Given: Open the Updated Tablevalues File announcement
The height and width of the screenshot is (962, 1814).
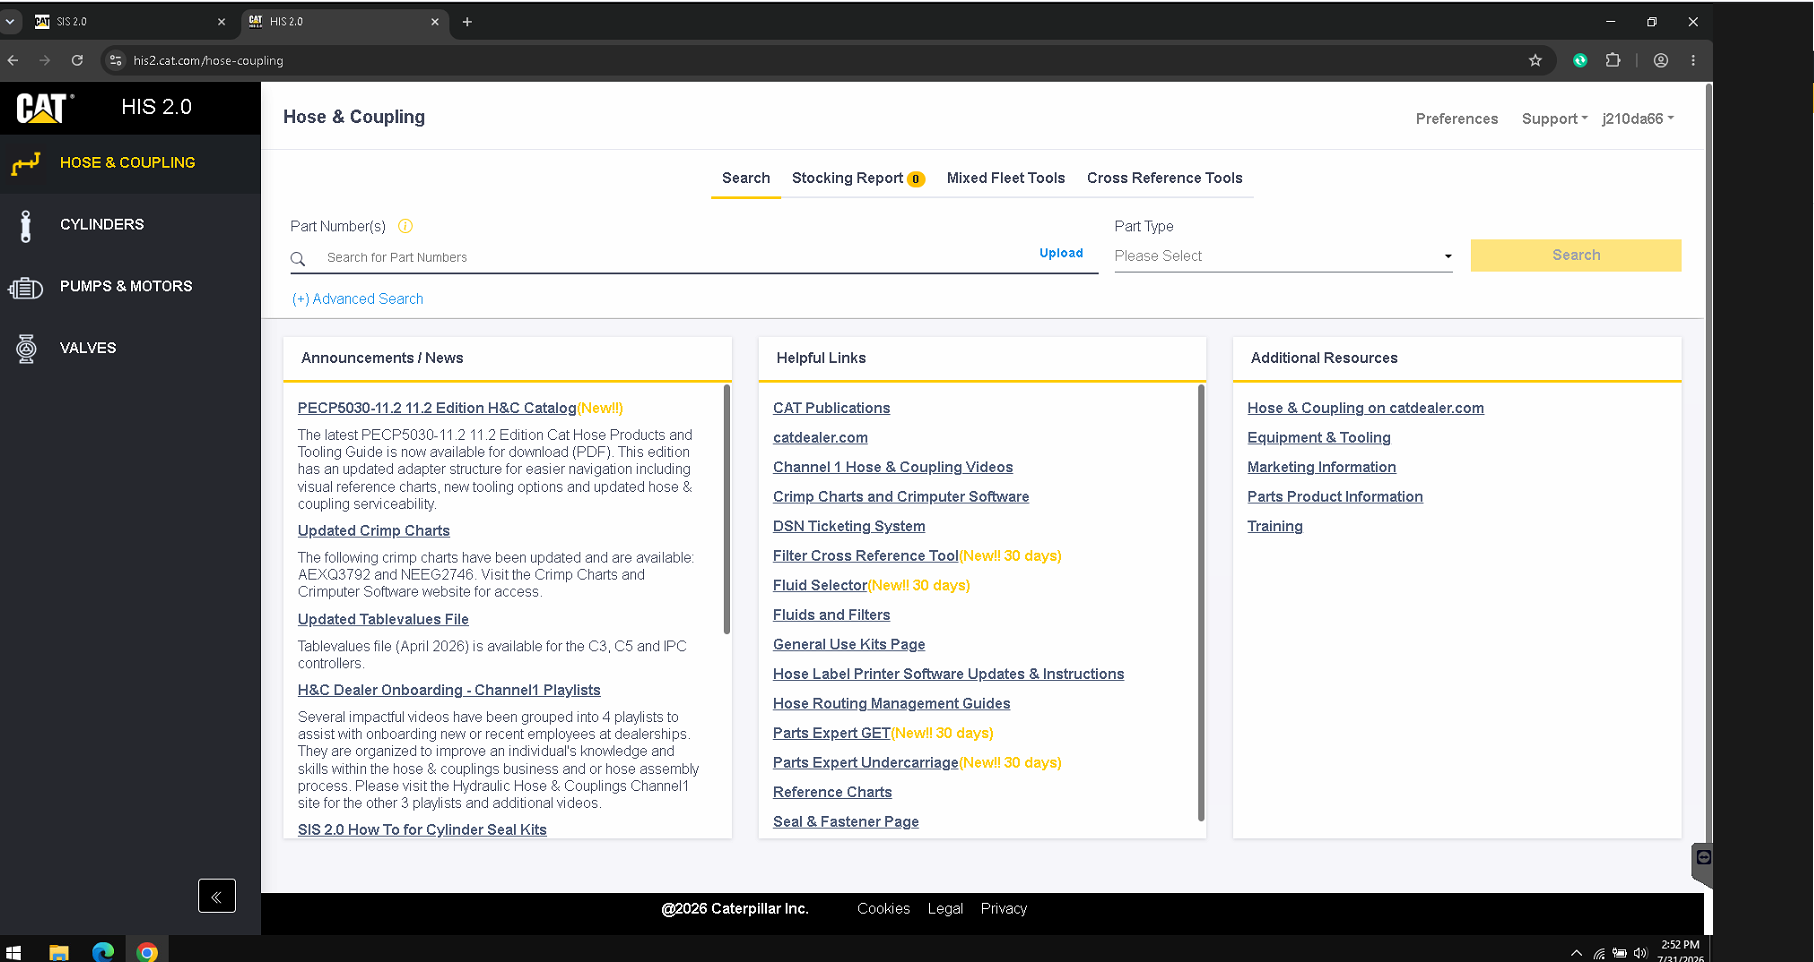Looking at the screenshot, I should (383, 620).
